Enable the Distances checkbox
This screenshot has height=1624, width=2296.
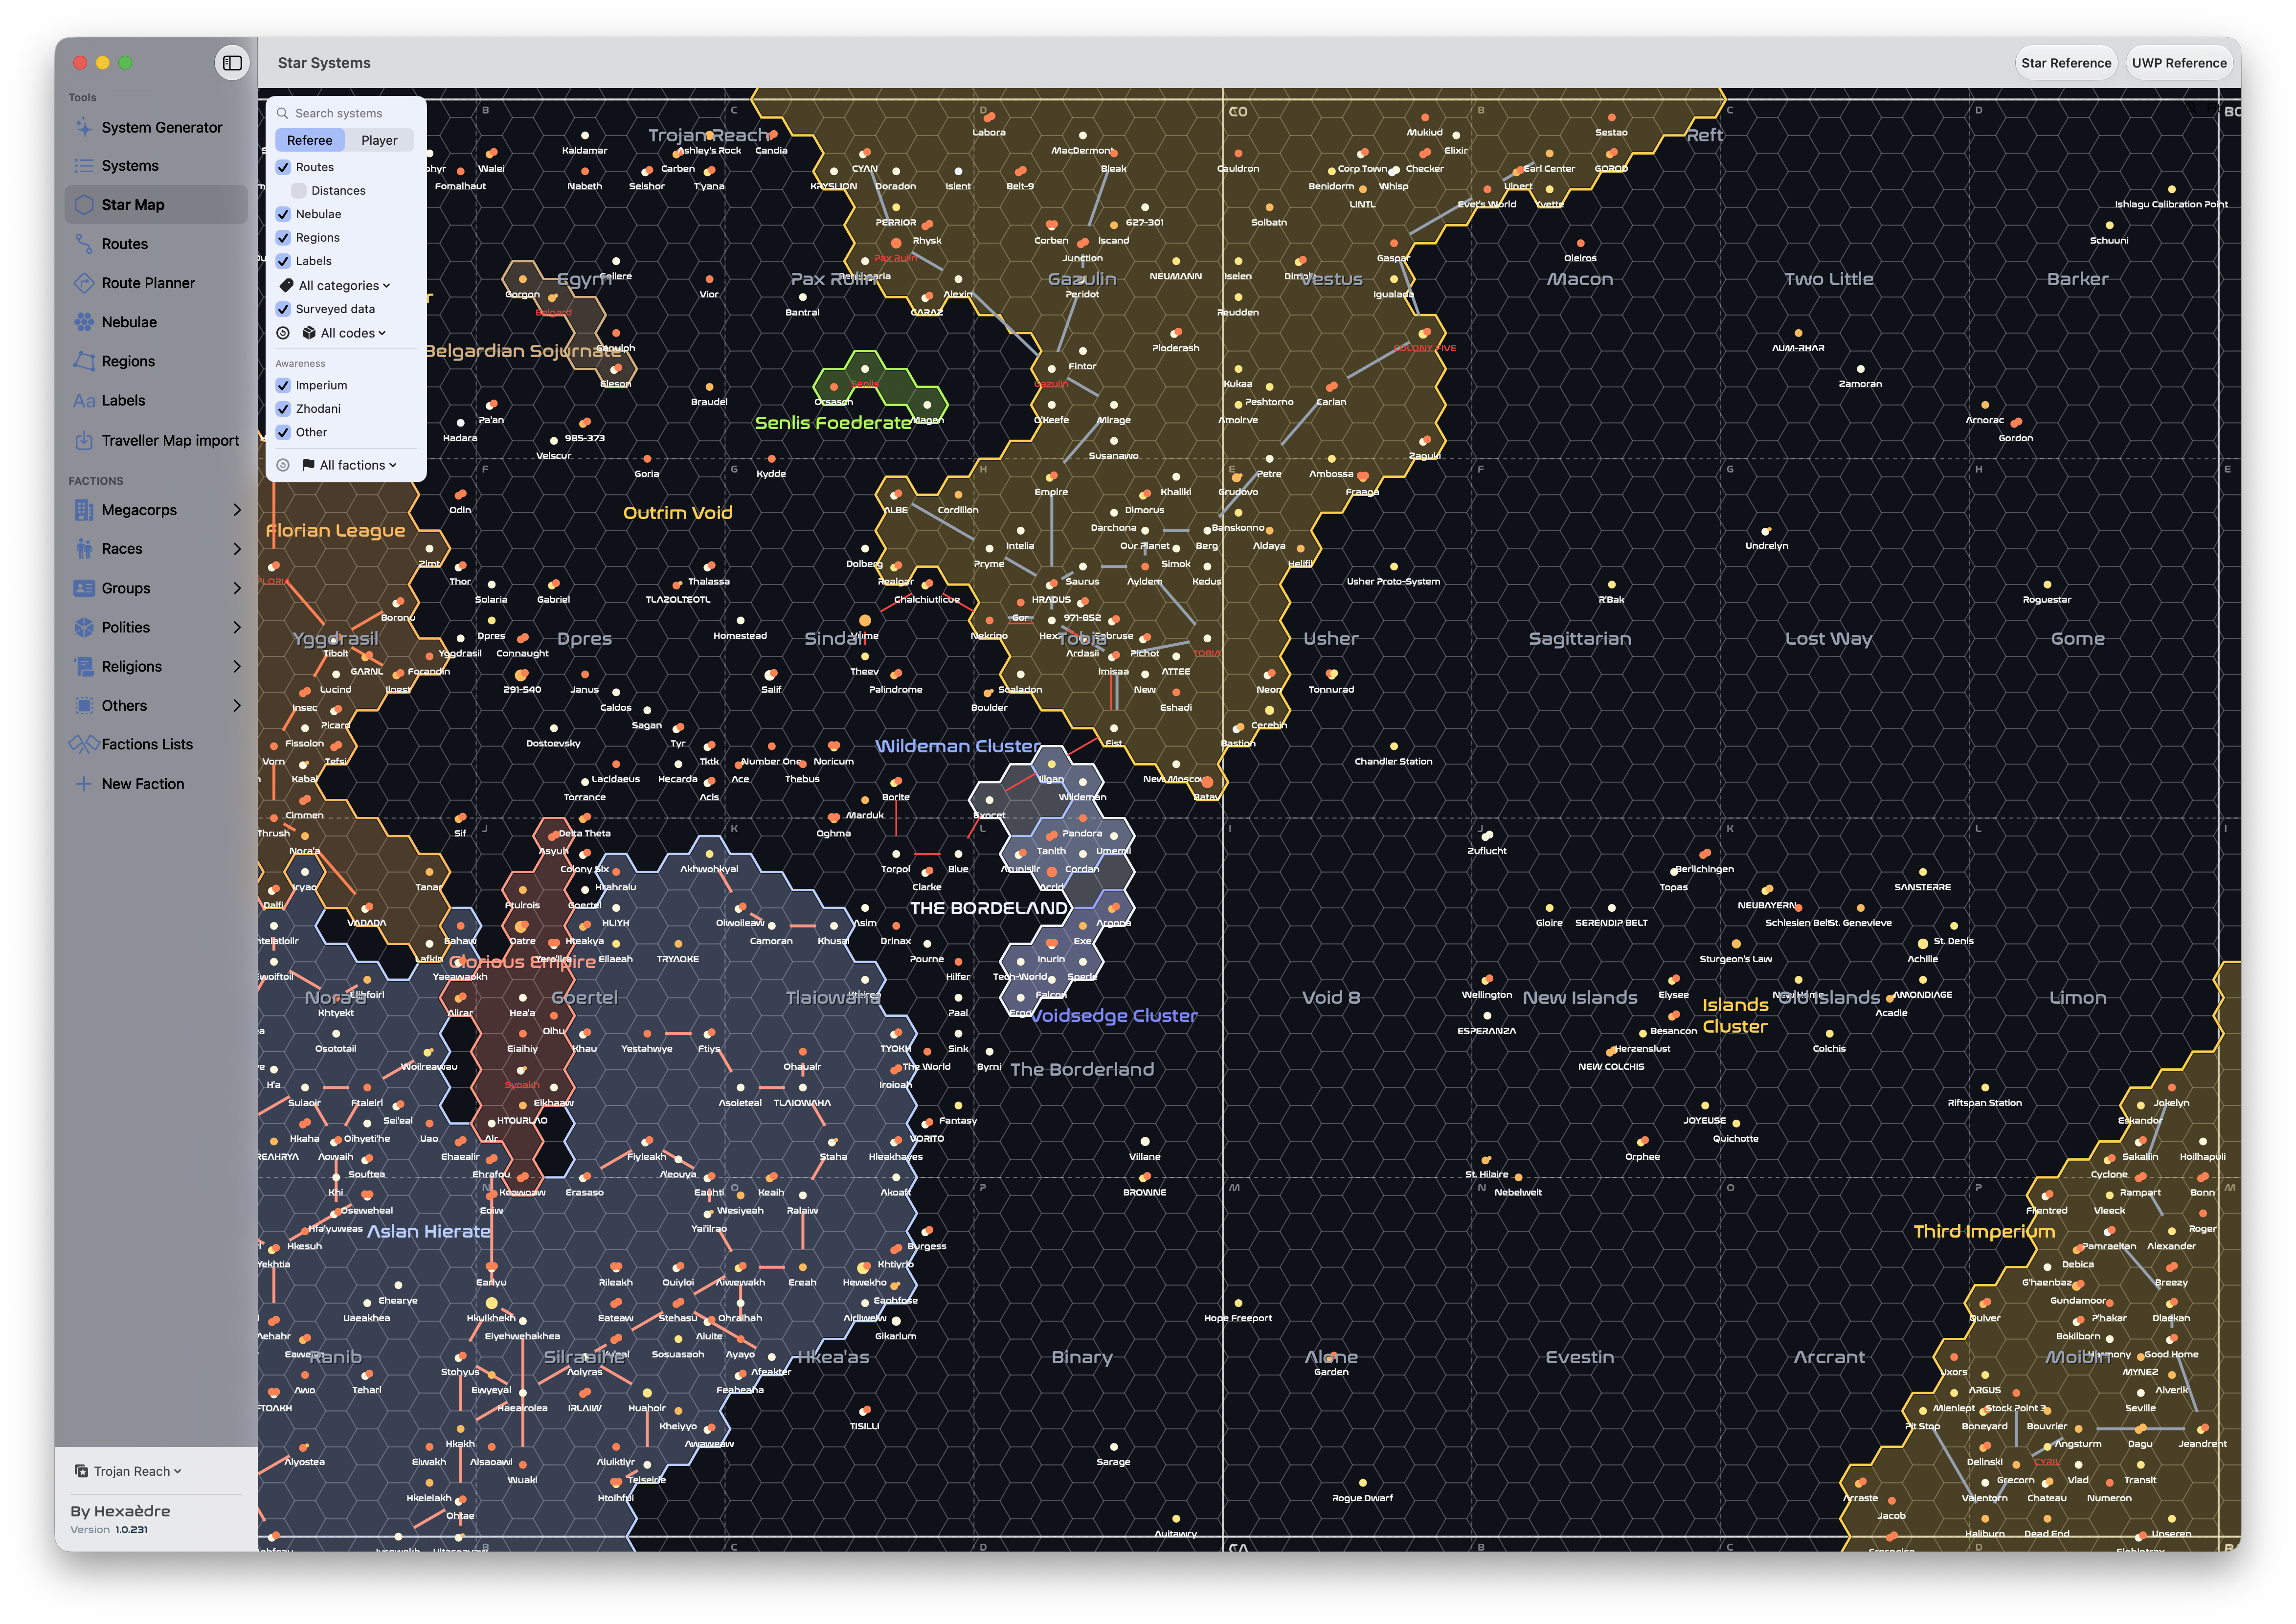coord(299,191)
